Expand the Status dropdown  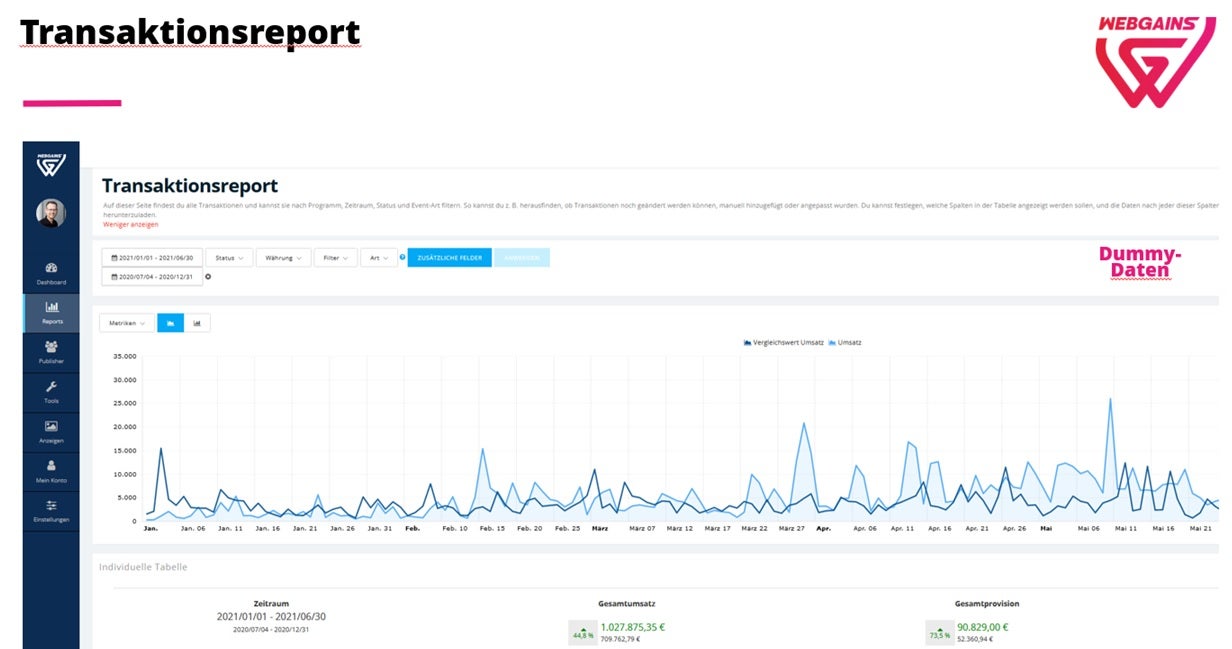pyautogui.click(x=229, y=258)
